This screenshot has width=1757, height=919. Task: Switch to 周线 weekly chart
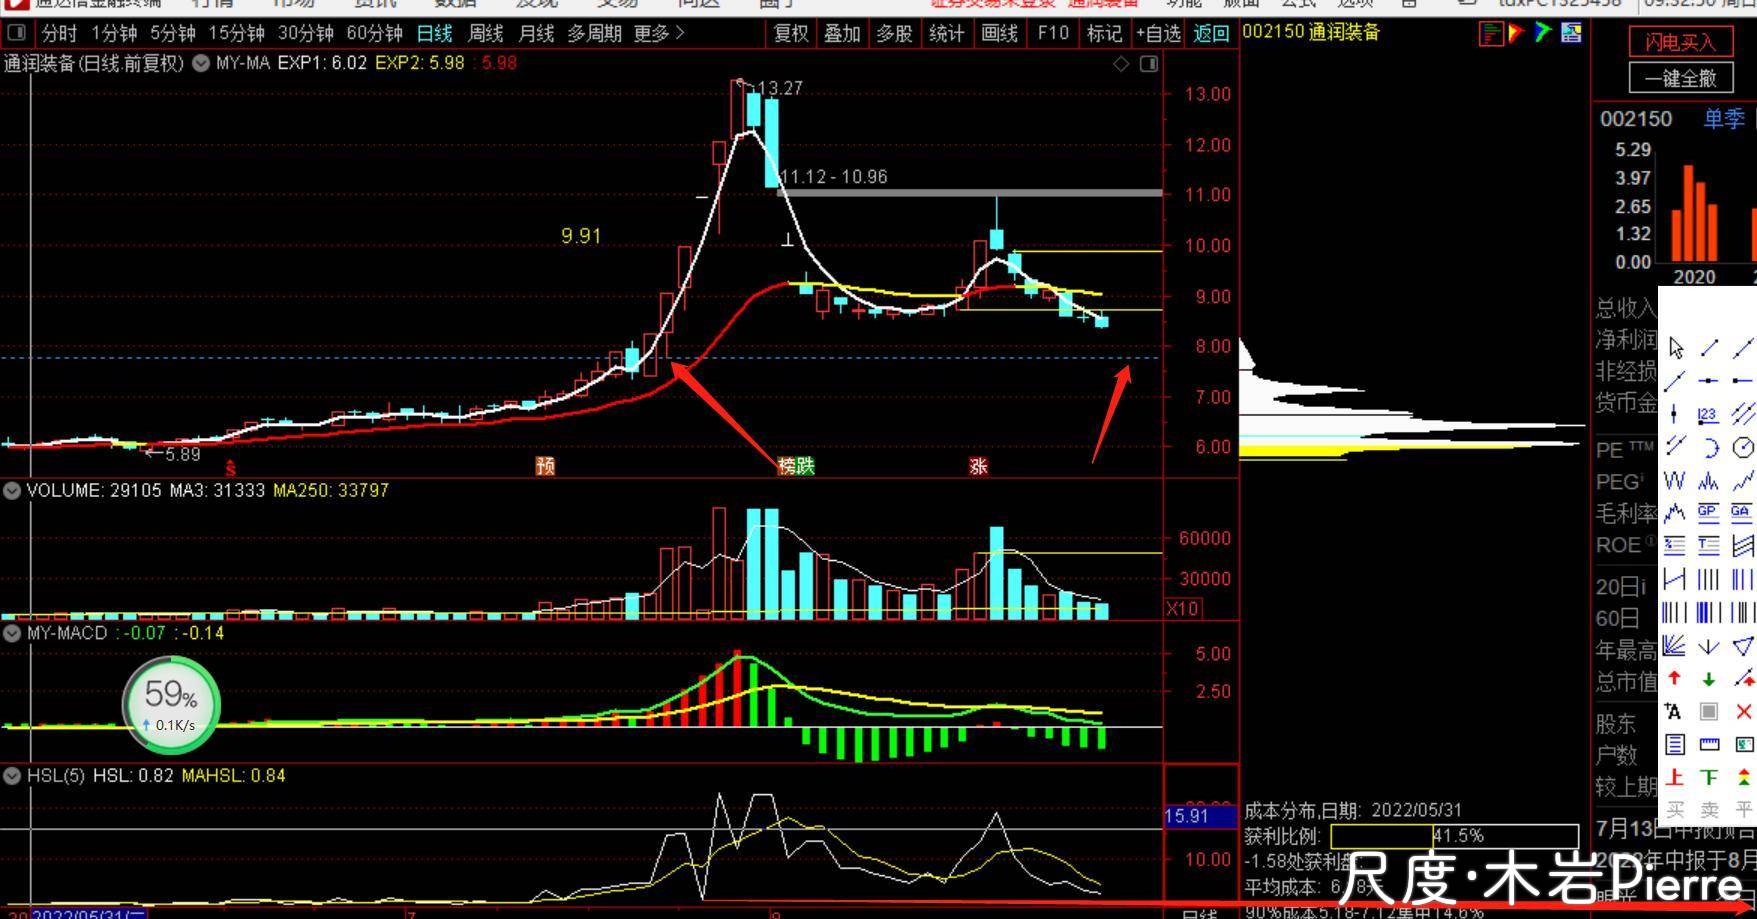coord(485,33)
